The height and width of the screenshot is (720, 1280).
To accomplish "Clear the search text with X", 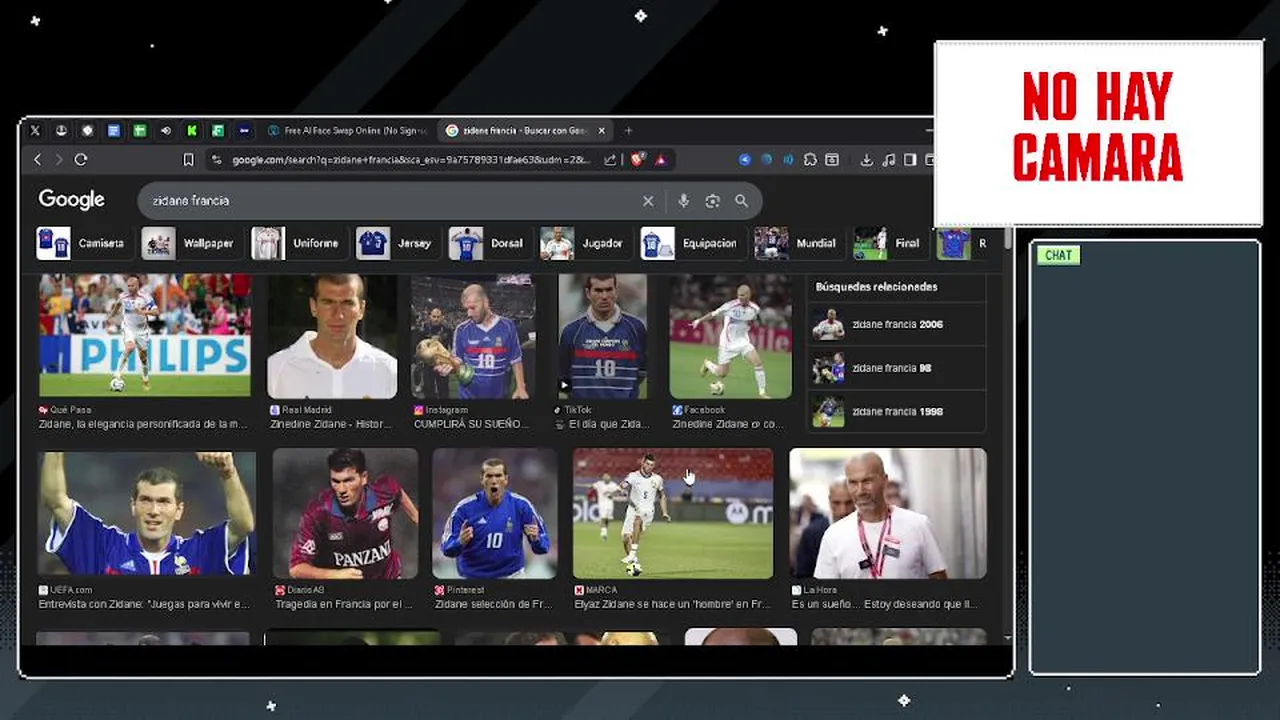I will click(x=648, y=201).
